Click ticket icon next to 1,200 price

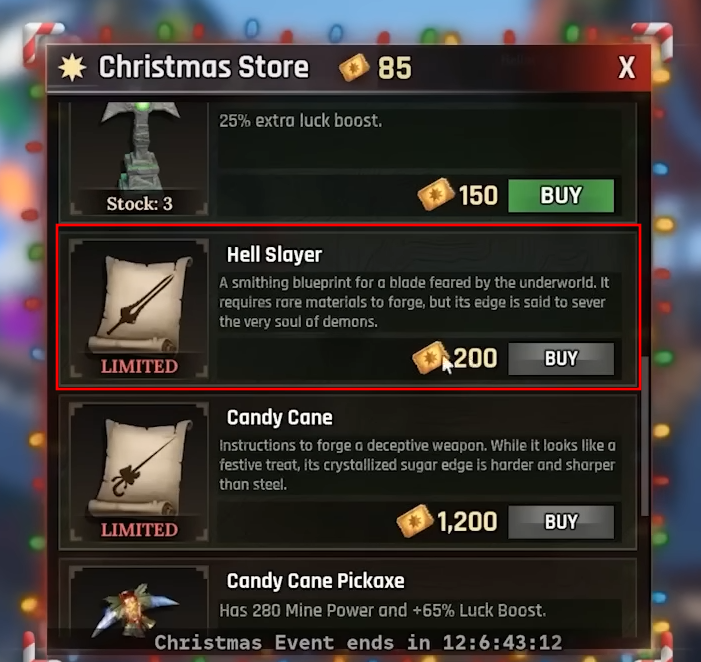(x=414, y=521)
